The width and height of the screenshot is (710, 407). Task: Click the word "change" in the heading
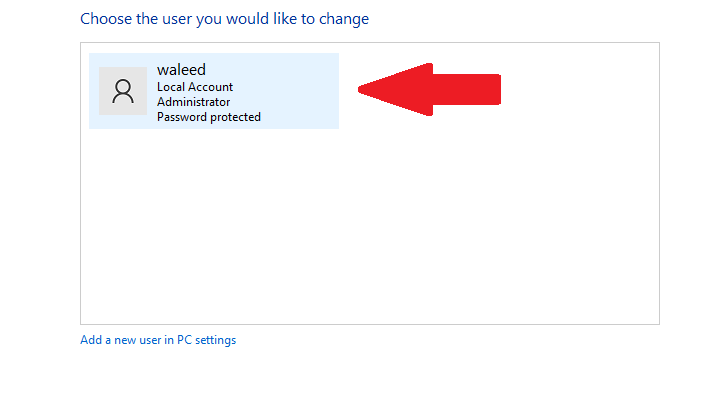coord(344,19)
